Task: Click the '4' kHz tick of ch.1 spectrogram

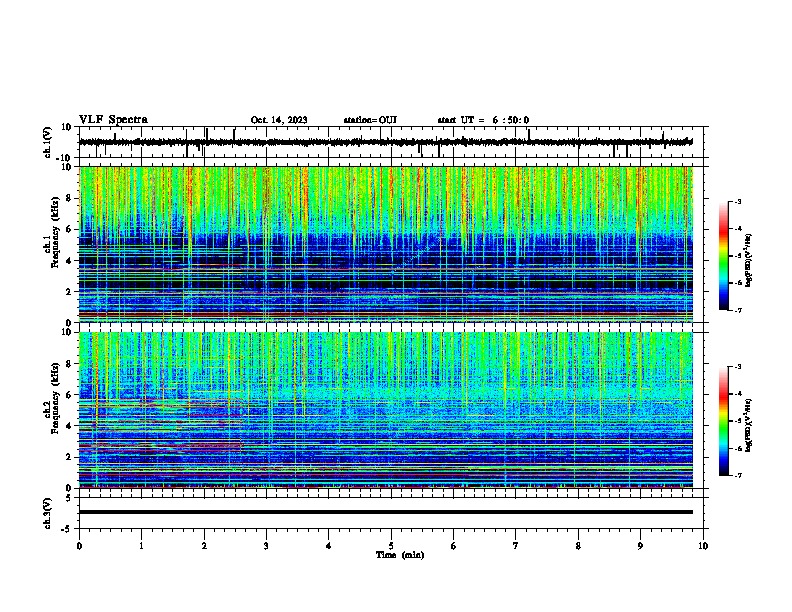Action: click(70, 261)
